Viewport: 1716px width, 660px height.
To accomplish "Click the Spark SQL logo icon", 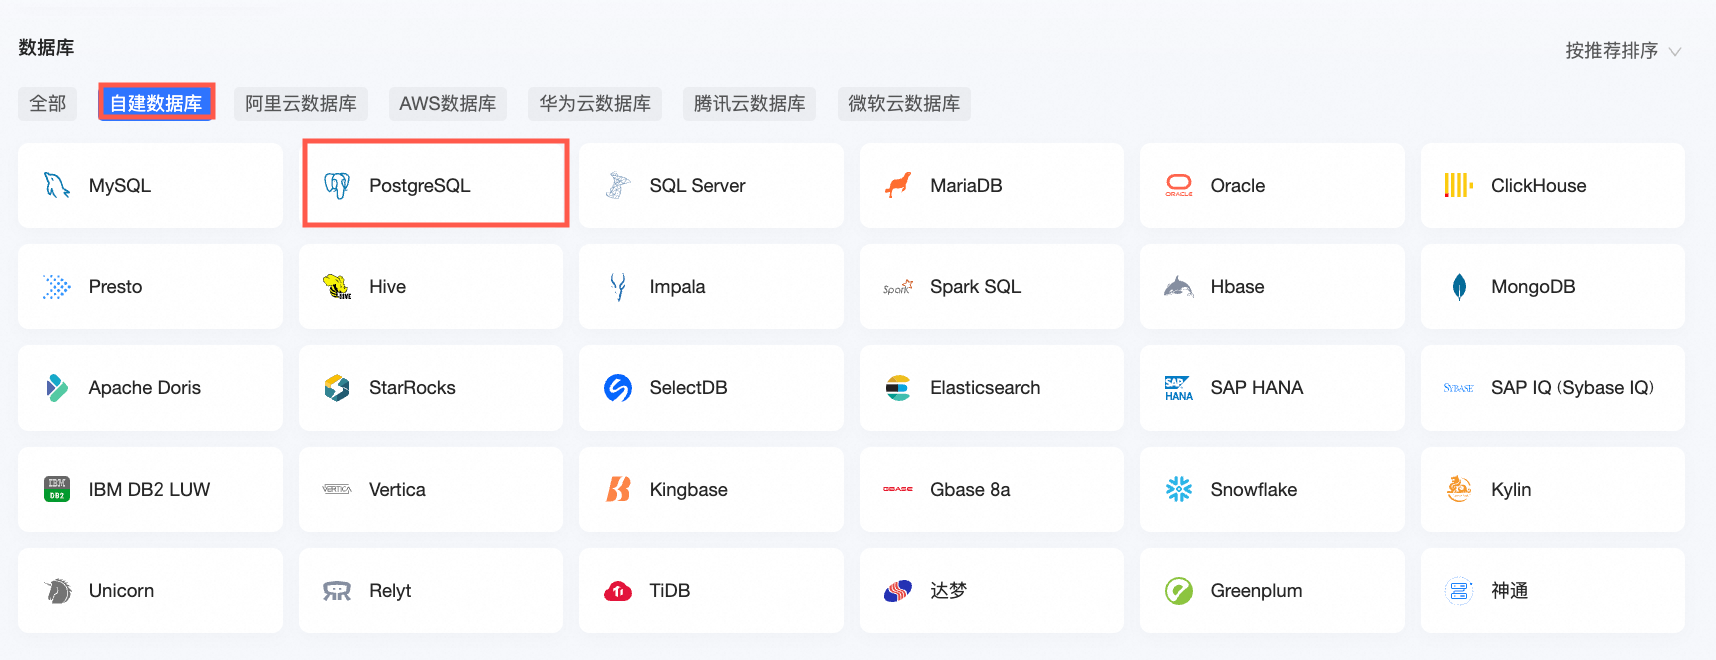I will (x=898, y=287).
